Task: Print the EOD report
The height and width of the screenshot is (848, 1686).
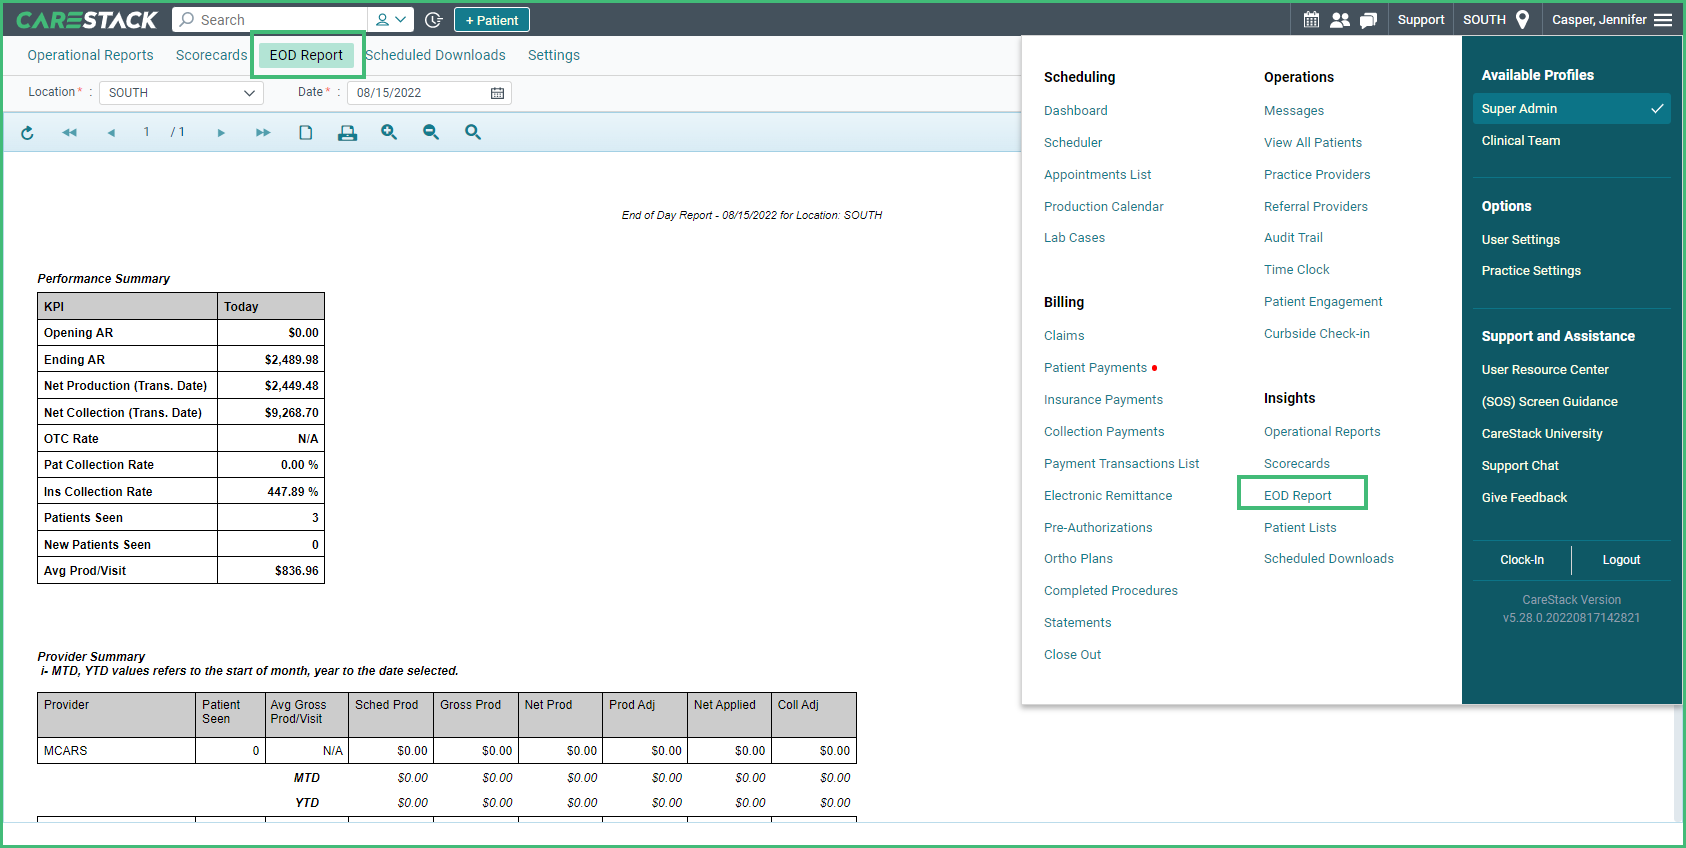Action: point(347,132)
